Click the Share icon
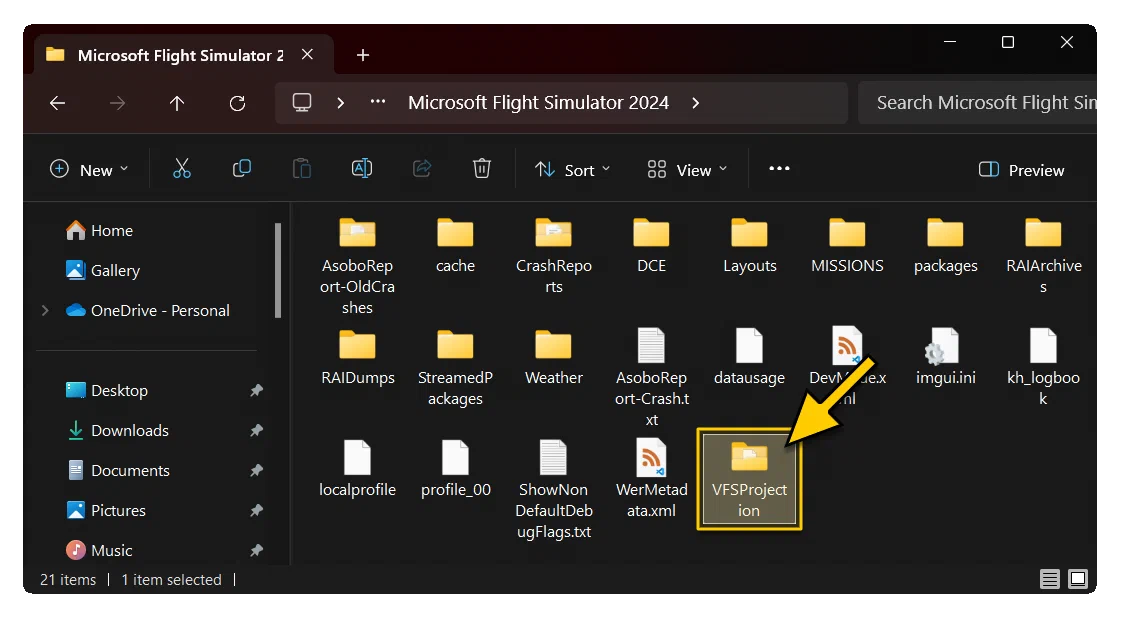The width and height of the screenshot is (1121, 619). pyautogui.click(x=422, y=169)
